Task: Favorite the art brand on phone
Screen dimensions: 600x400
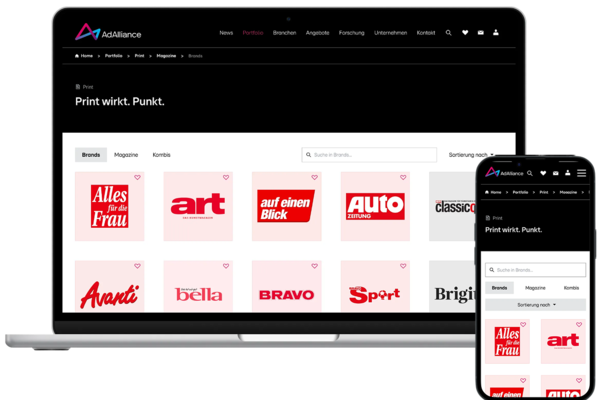Action: (x=579, y=325)
